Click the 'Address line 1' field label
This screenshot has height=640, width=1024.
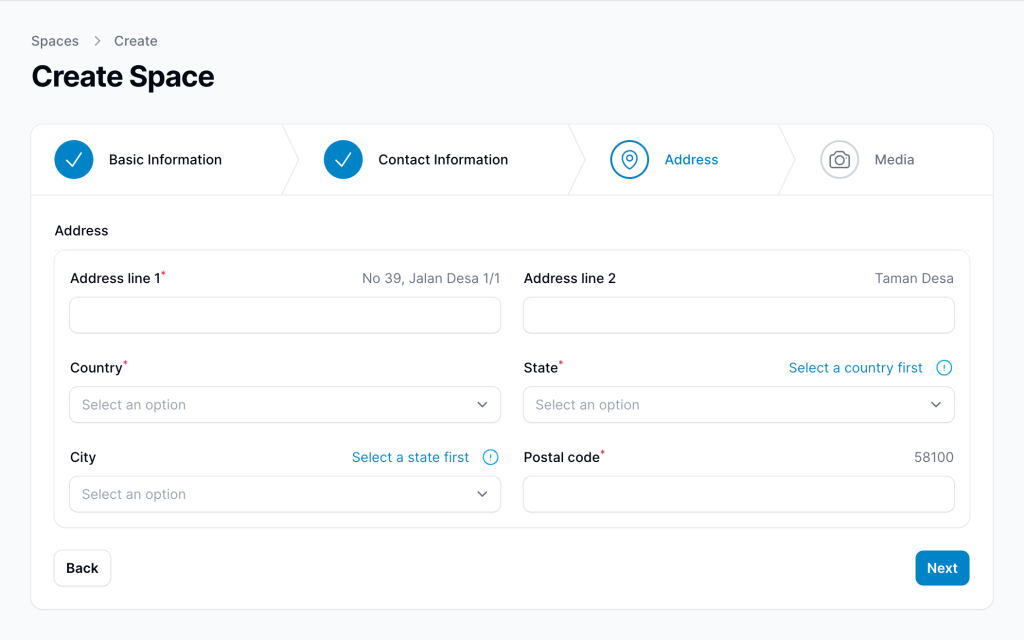pyautogui.click(x=115, y=278)
